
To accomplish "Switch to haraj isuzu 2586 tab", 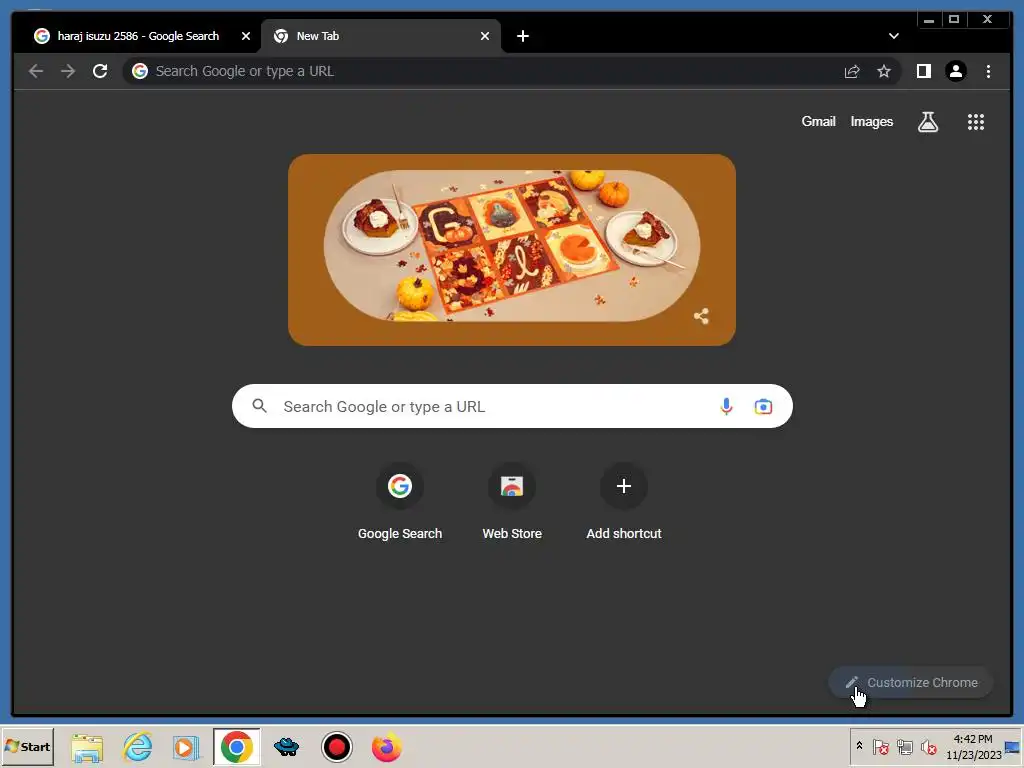I will (x=138, y=36).
